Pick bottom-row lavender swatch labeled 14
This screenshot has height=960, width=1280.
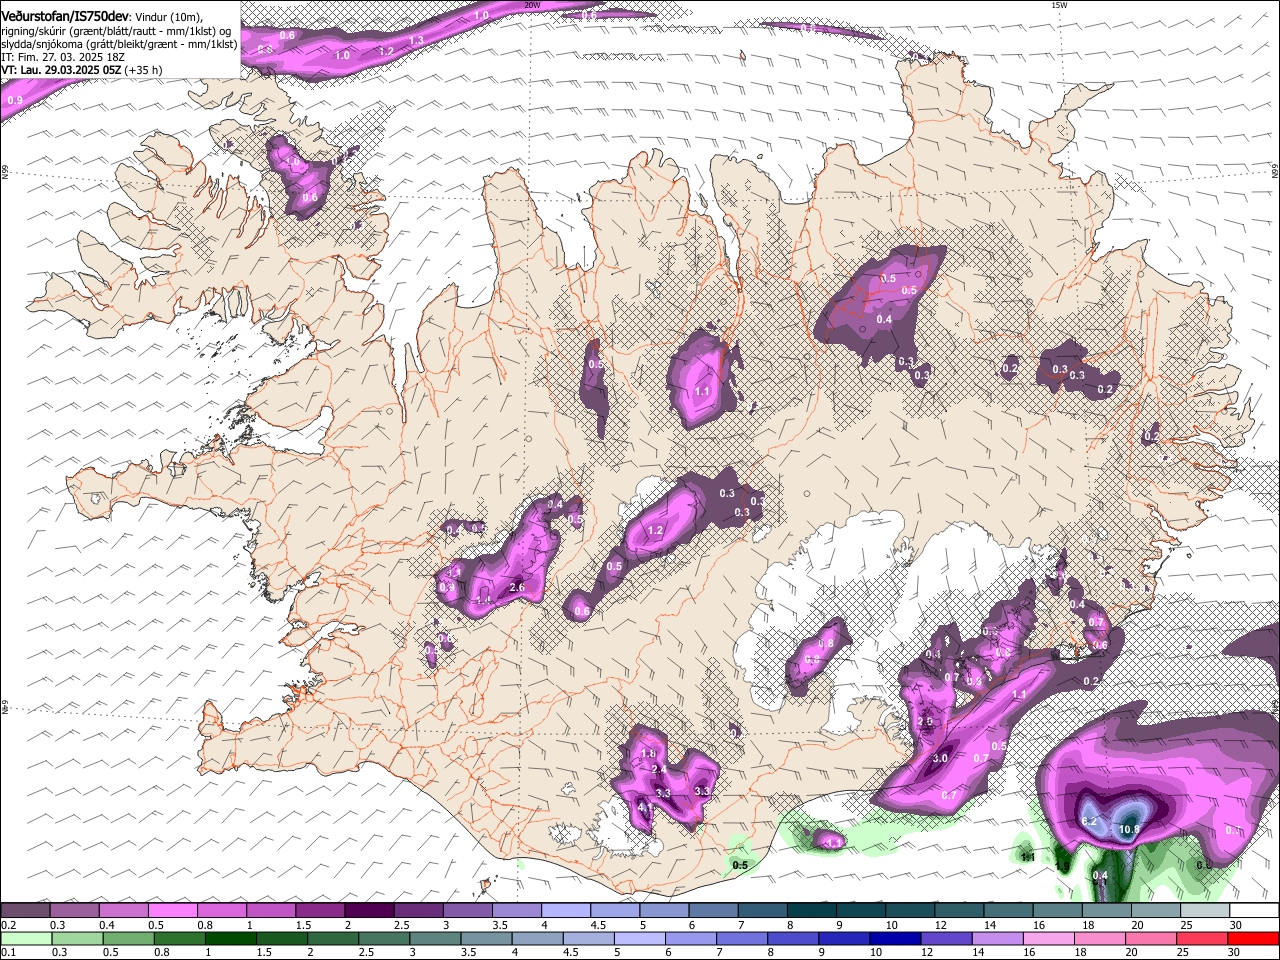pos(997,938)
